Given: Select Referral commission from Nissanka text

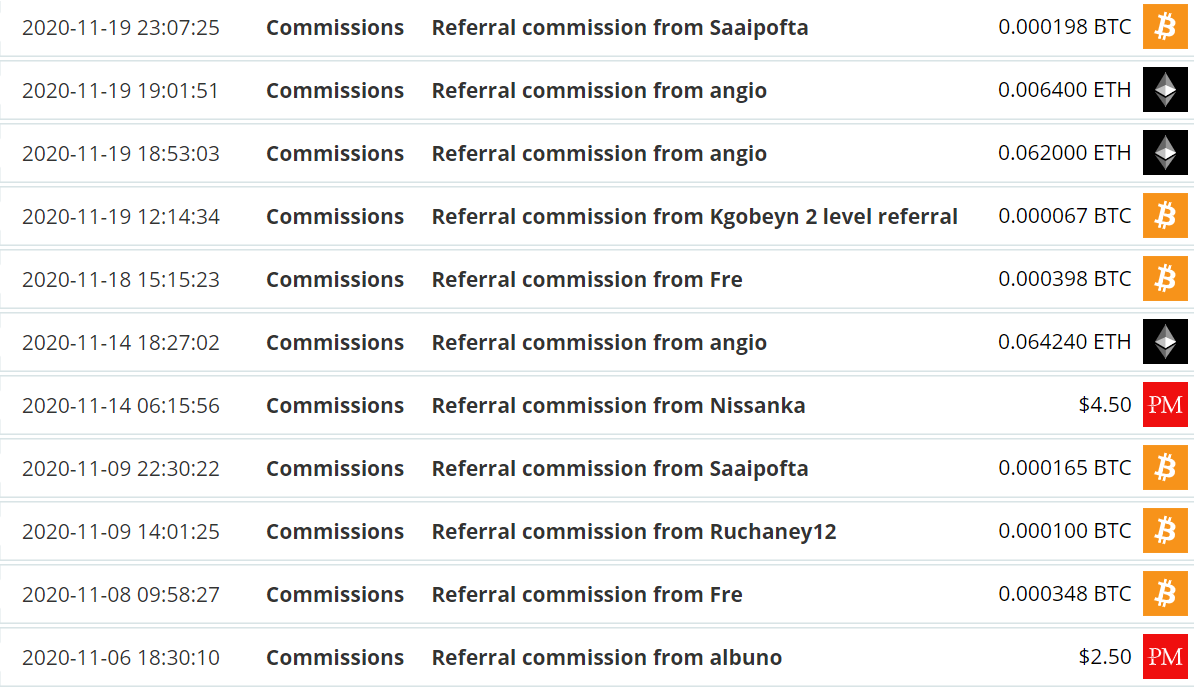Looking at the screenshot, I should (x=618, y=406).
